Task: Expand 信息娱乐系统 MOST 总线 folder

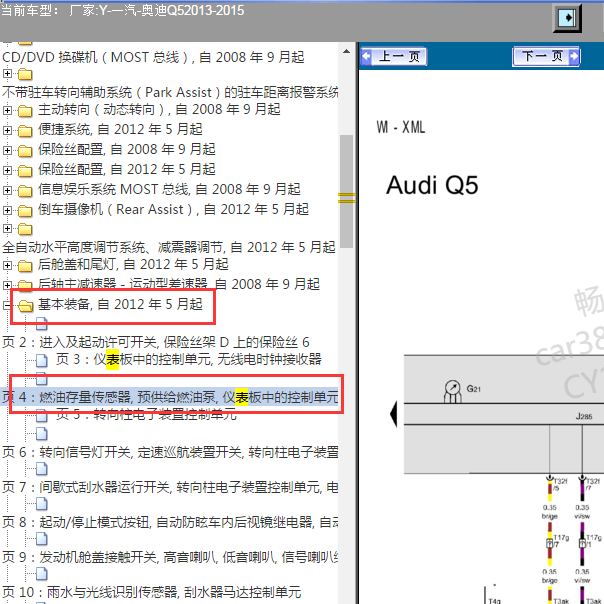Action: (x=7, y=190)
